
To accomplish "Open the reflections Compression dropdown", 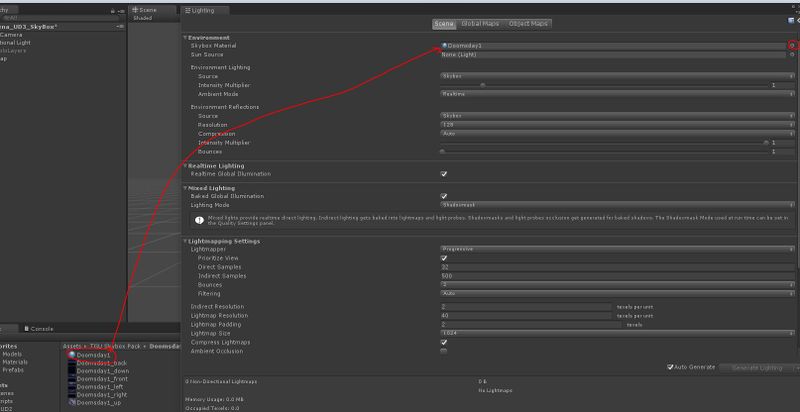I will 617,134.
